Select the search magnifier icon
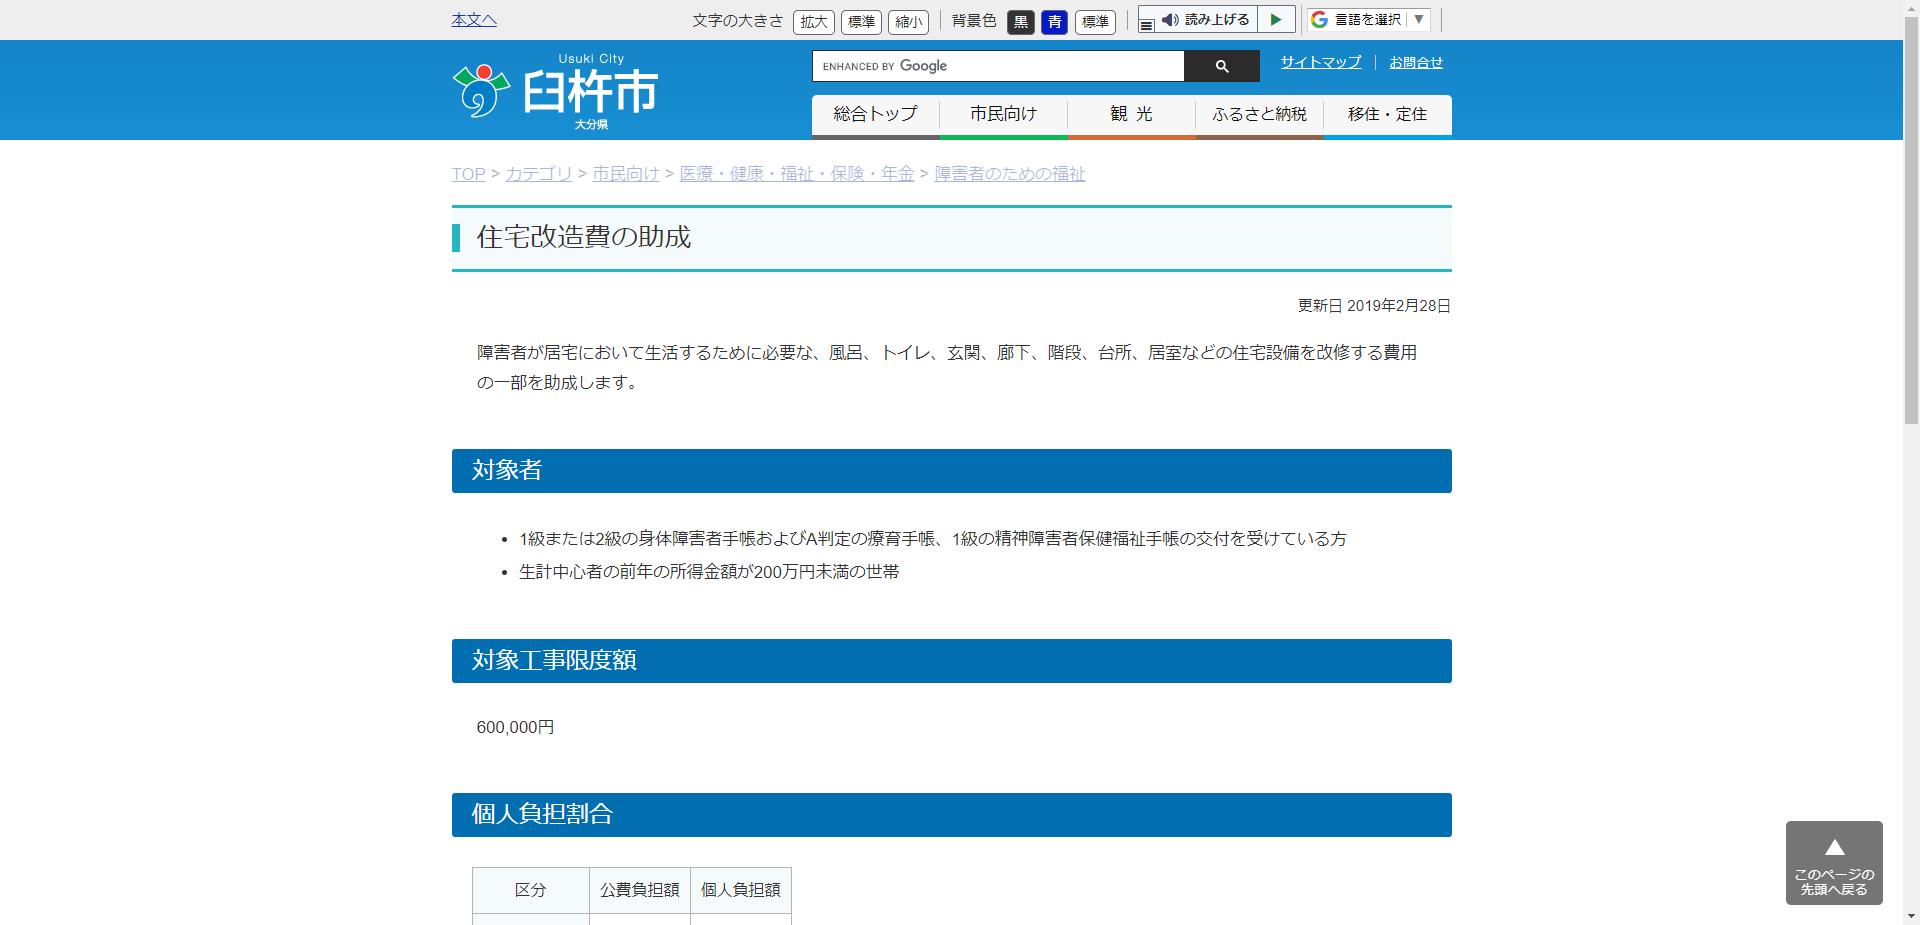Image resolution: width=1920 pixels, height=925 pixels. (x=1221, y=66)
